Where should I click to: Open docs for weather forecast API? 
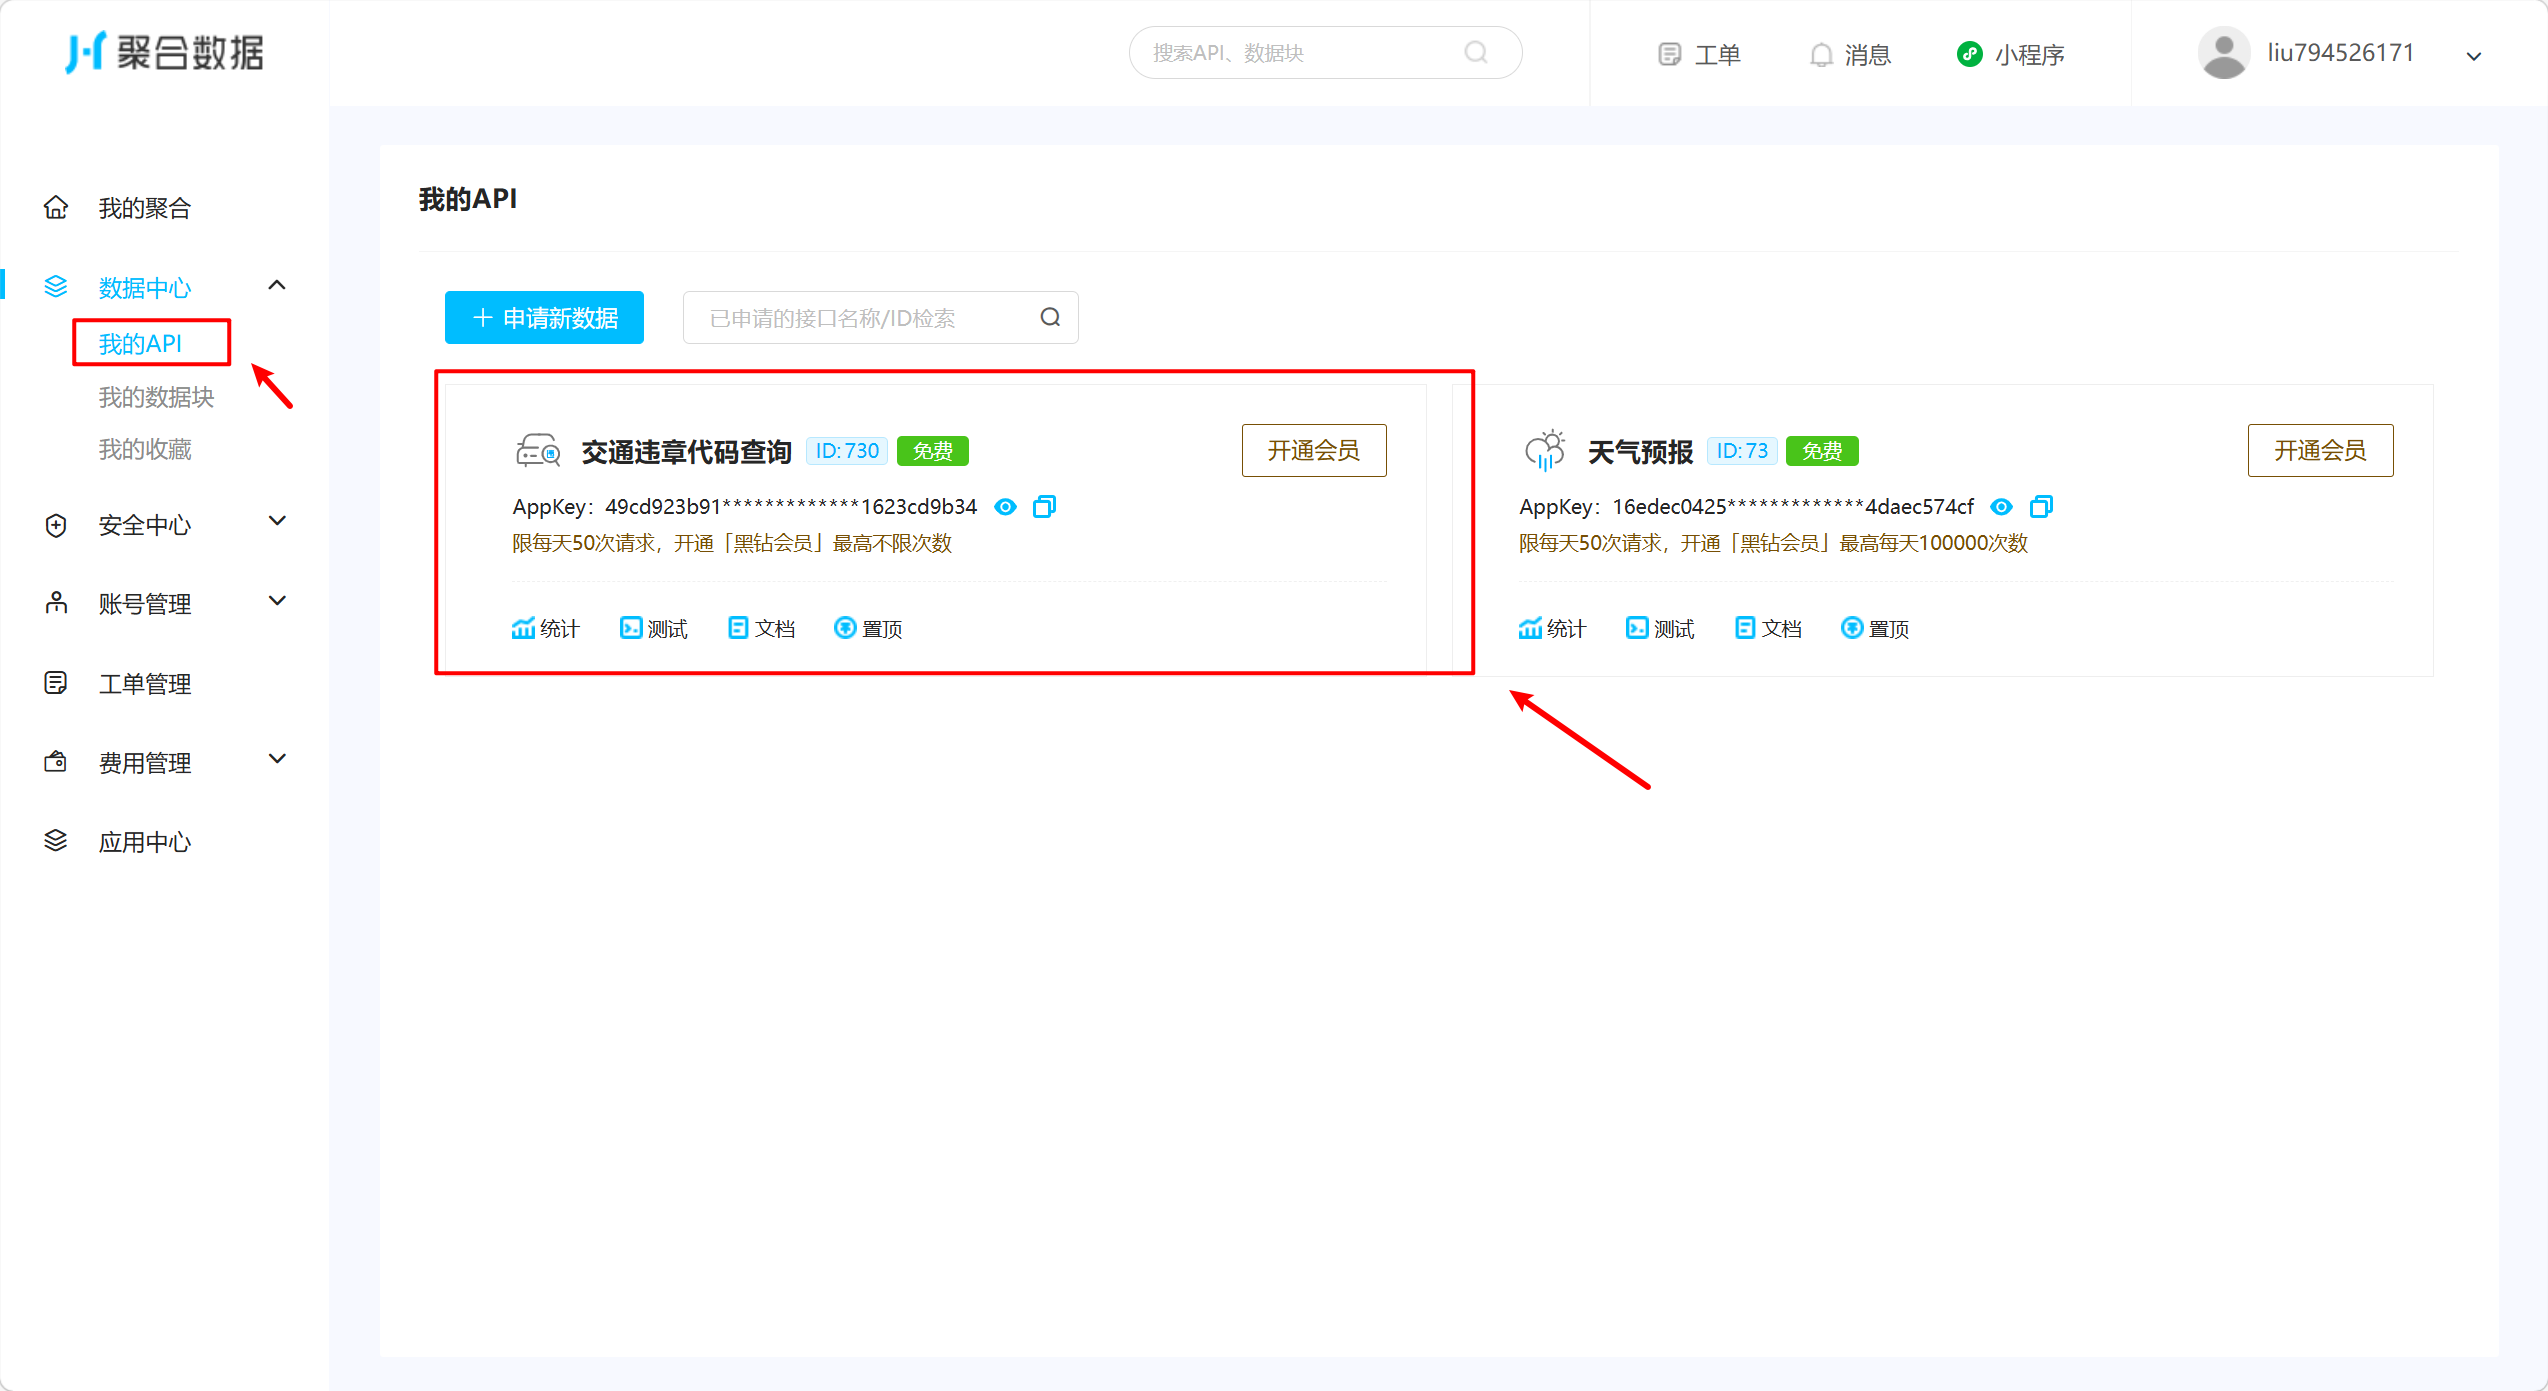[1768, 628]
